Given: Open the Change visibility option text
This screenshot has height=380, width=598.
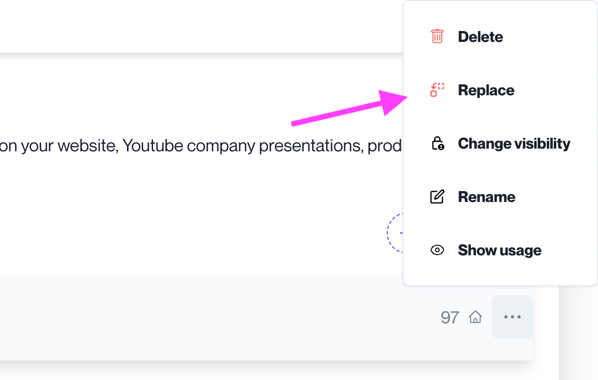Looking at the screenshot, I should [x=514, y=143].
